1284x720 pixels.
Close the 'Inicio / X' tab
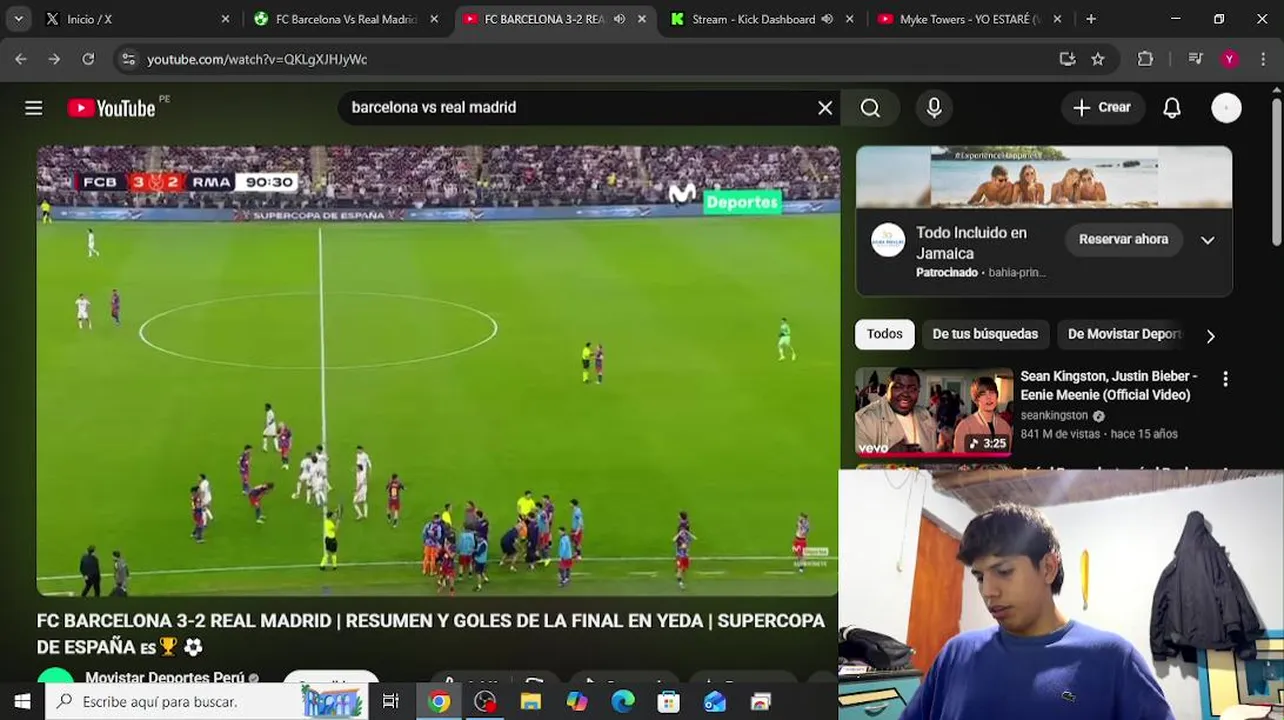[225, 19]
